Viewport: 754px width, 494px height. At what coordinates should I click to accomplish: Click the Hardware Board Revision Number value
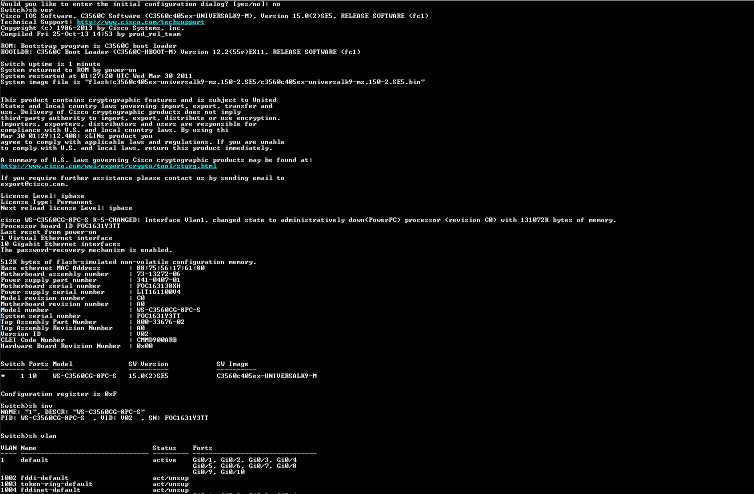pos(145,346)
